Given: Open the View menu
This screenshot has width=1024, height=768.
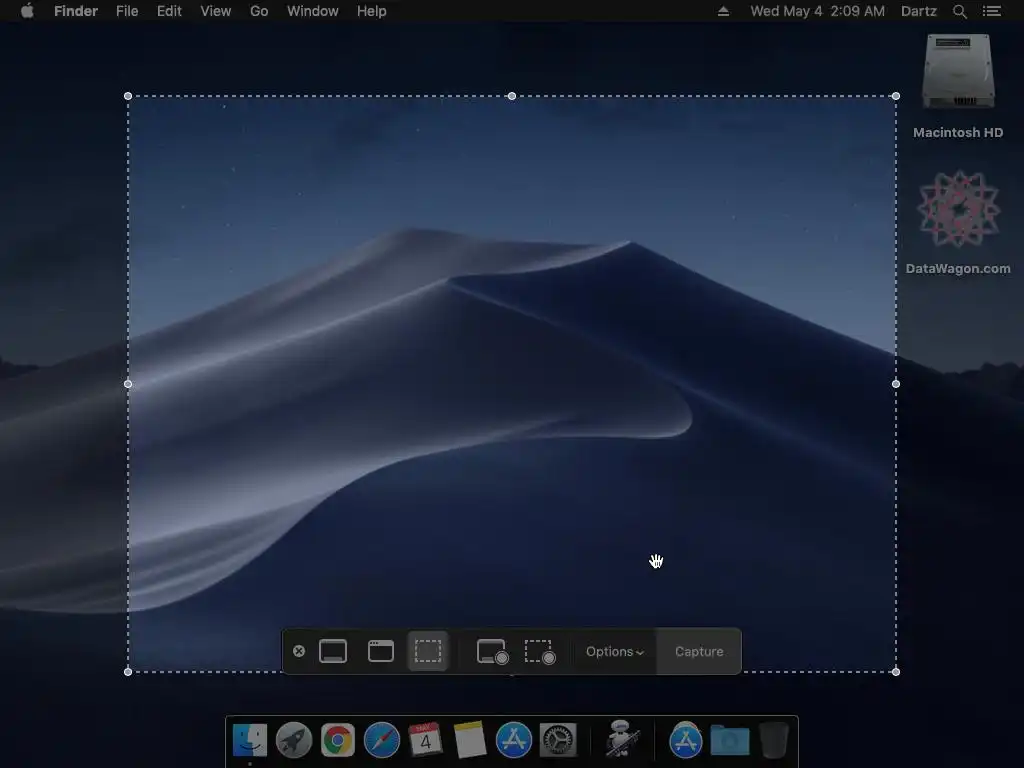Looking at the screenshot, I should point(216,11).
